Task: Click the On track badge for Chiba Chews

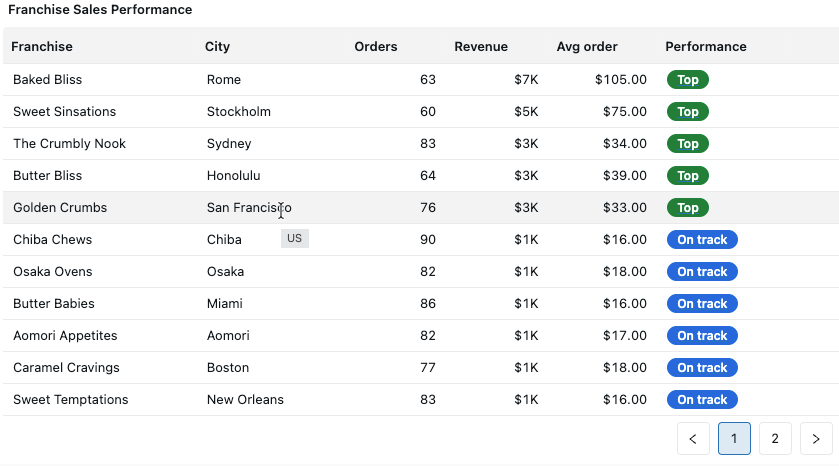Action: 702,240
